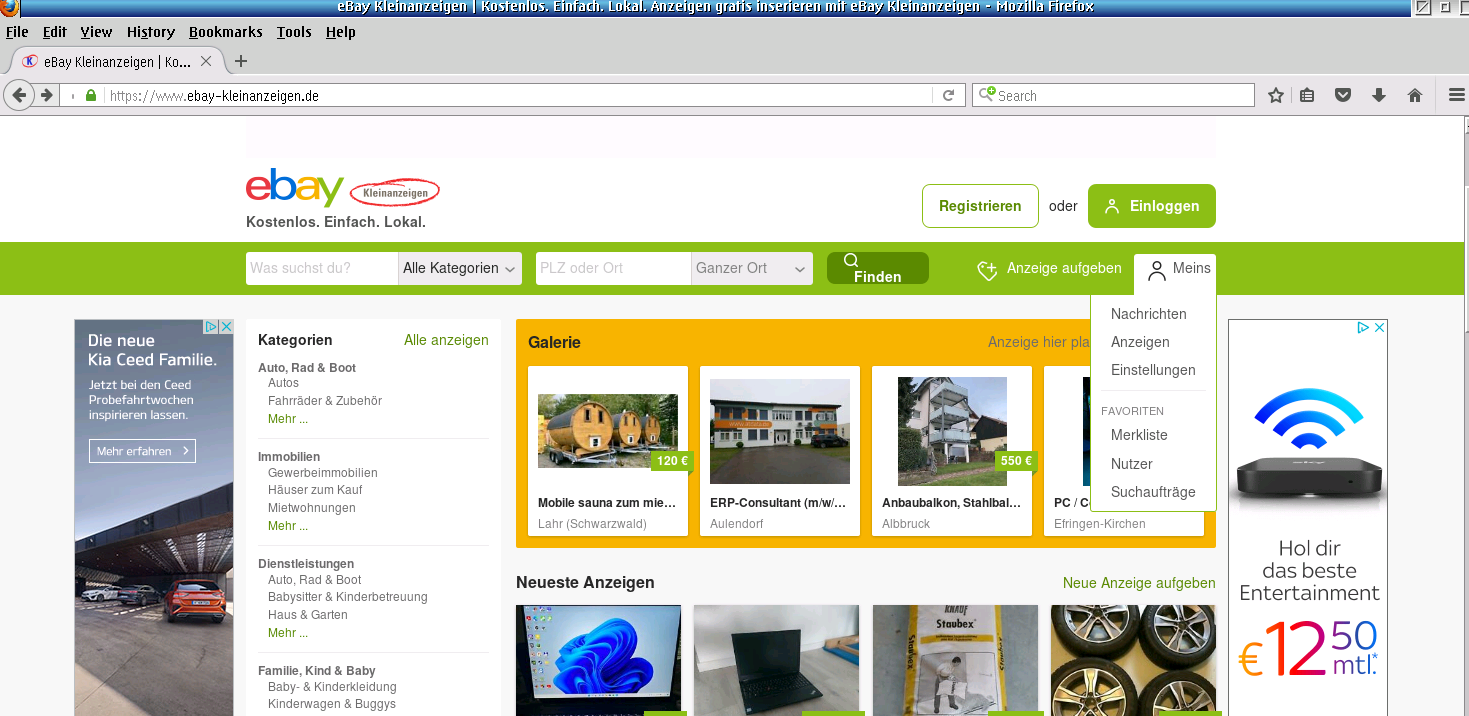The width and height of the screenshot is (1469, 716).
Task: Open the downloads arrow icon
Action: point(1379,96)
